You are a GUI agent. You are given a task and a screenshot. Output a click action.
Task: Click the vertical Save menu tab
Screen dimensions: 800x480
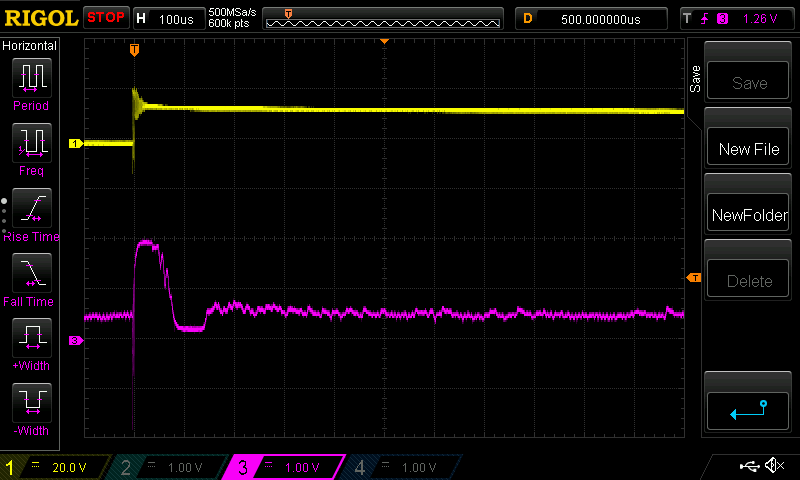tap(695, 79)
